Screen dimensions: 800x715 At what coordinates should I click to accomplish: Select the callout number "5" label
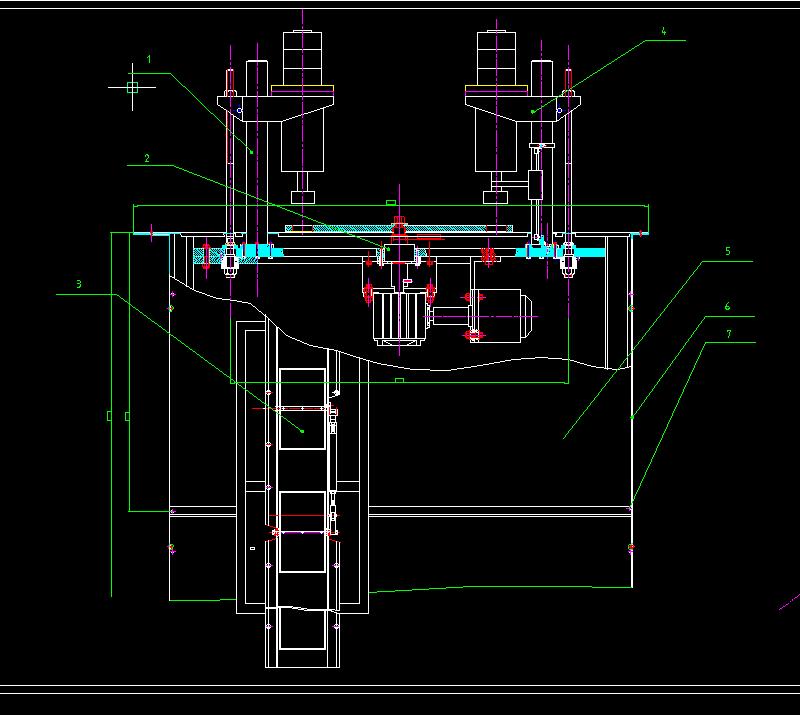(x=728, y=251)
